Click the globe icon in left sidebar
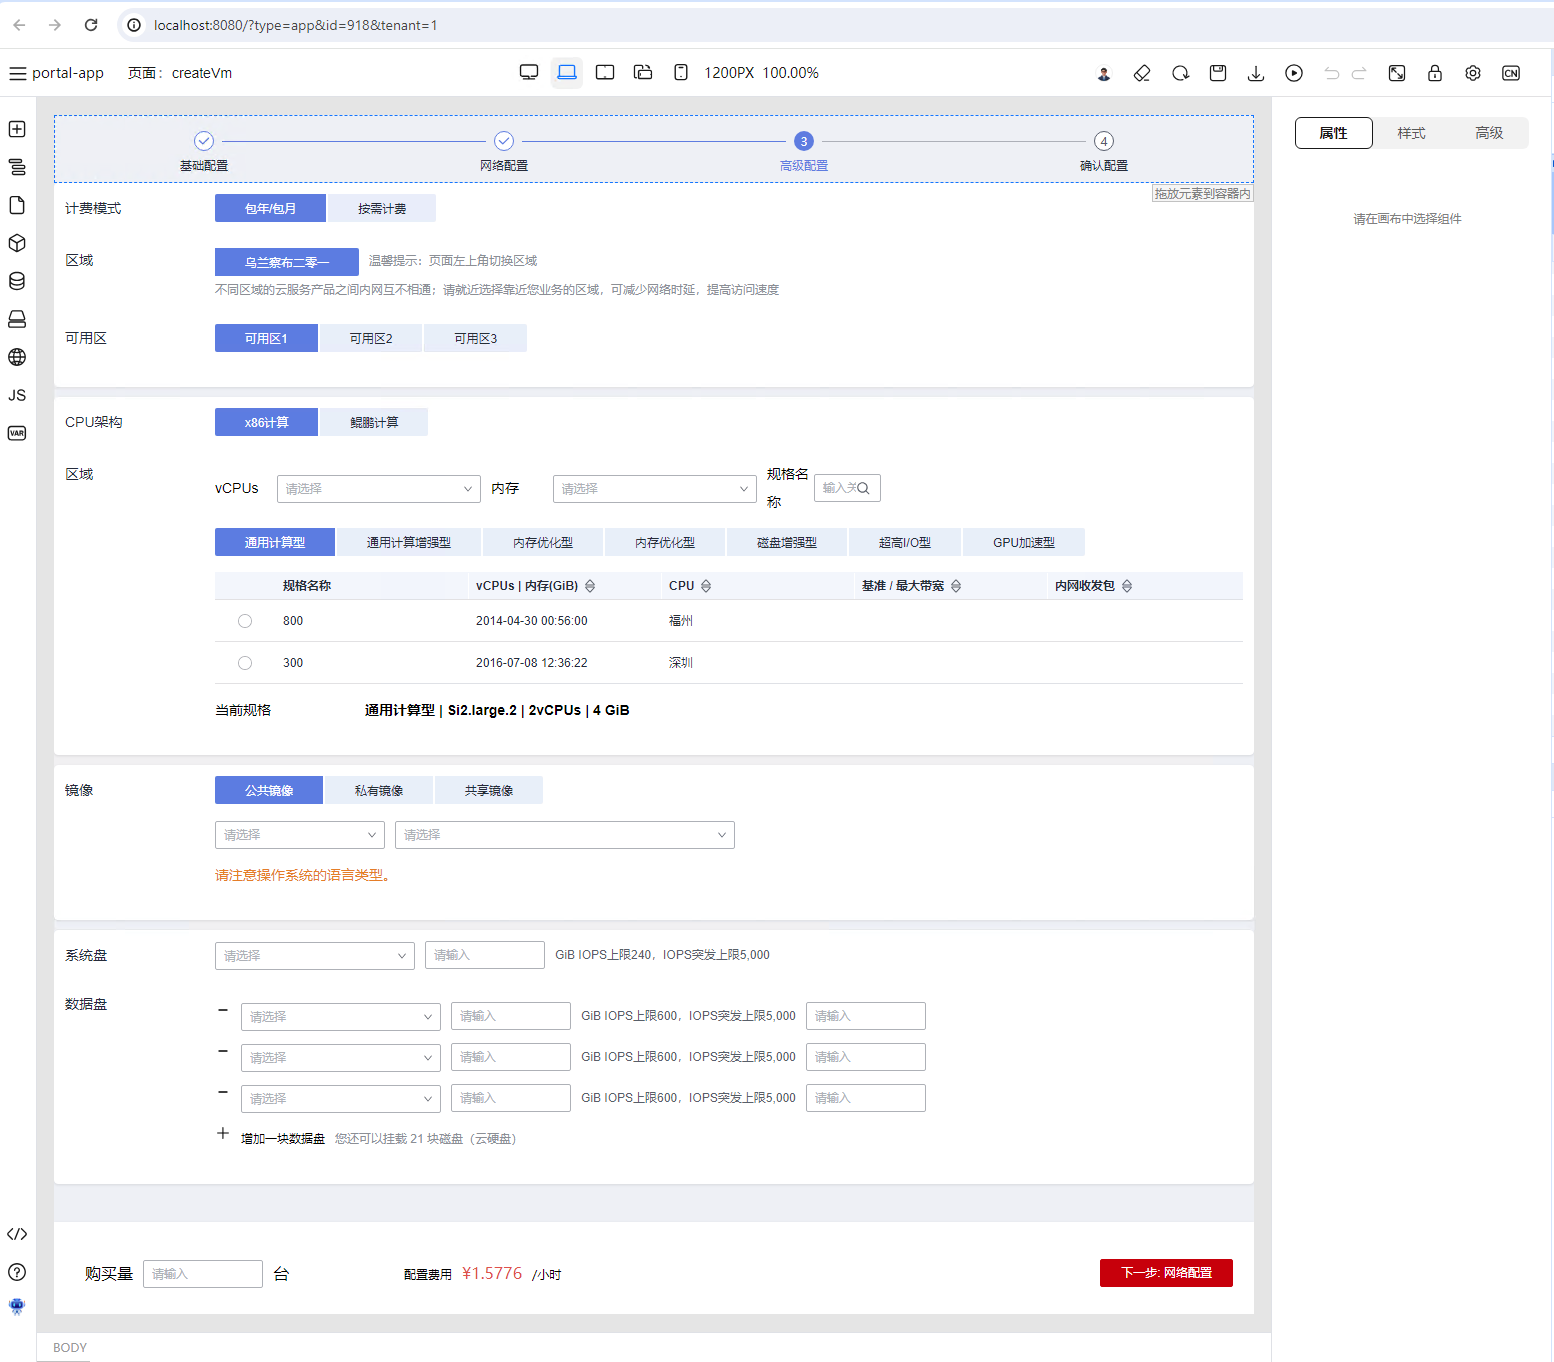The height and width of the screenshot is (1362, 1554). (x=17, y=357)
